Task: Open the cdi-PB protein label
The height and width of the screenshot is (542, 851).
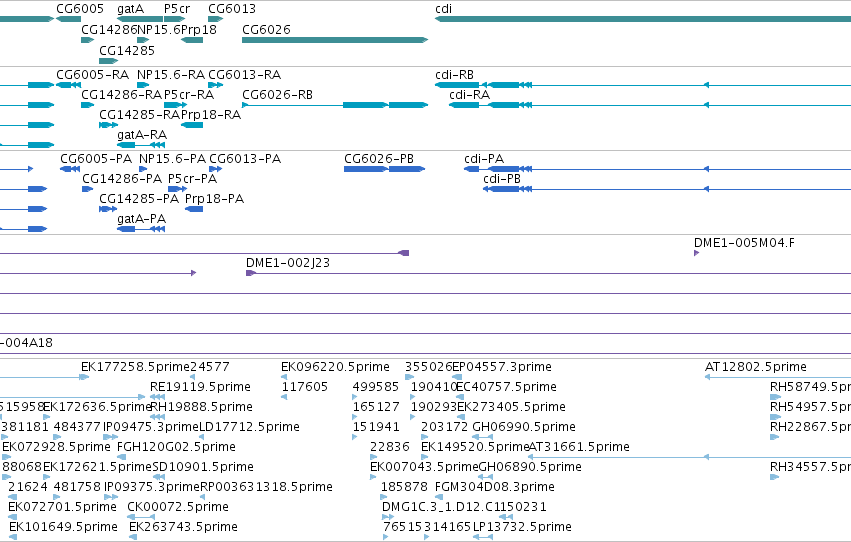Action: point(502,179)
